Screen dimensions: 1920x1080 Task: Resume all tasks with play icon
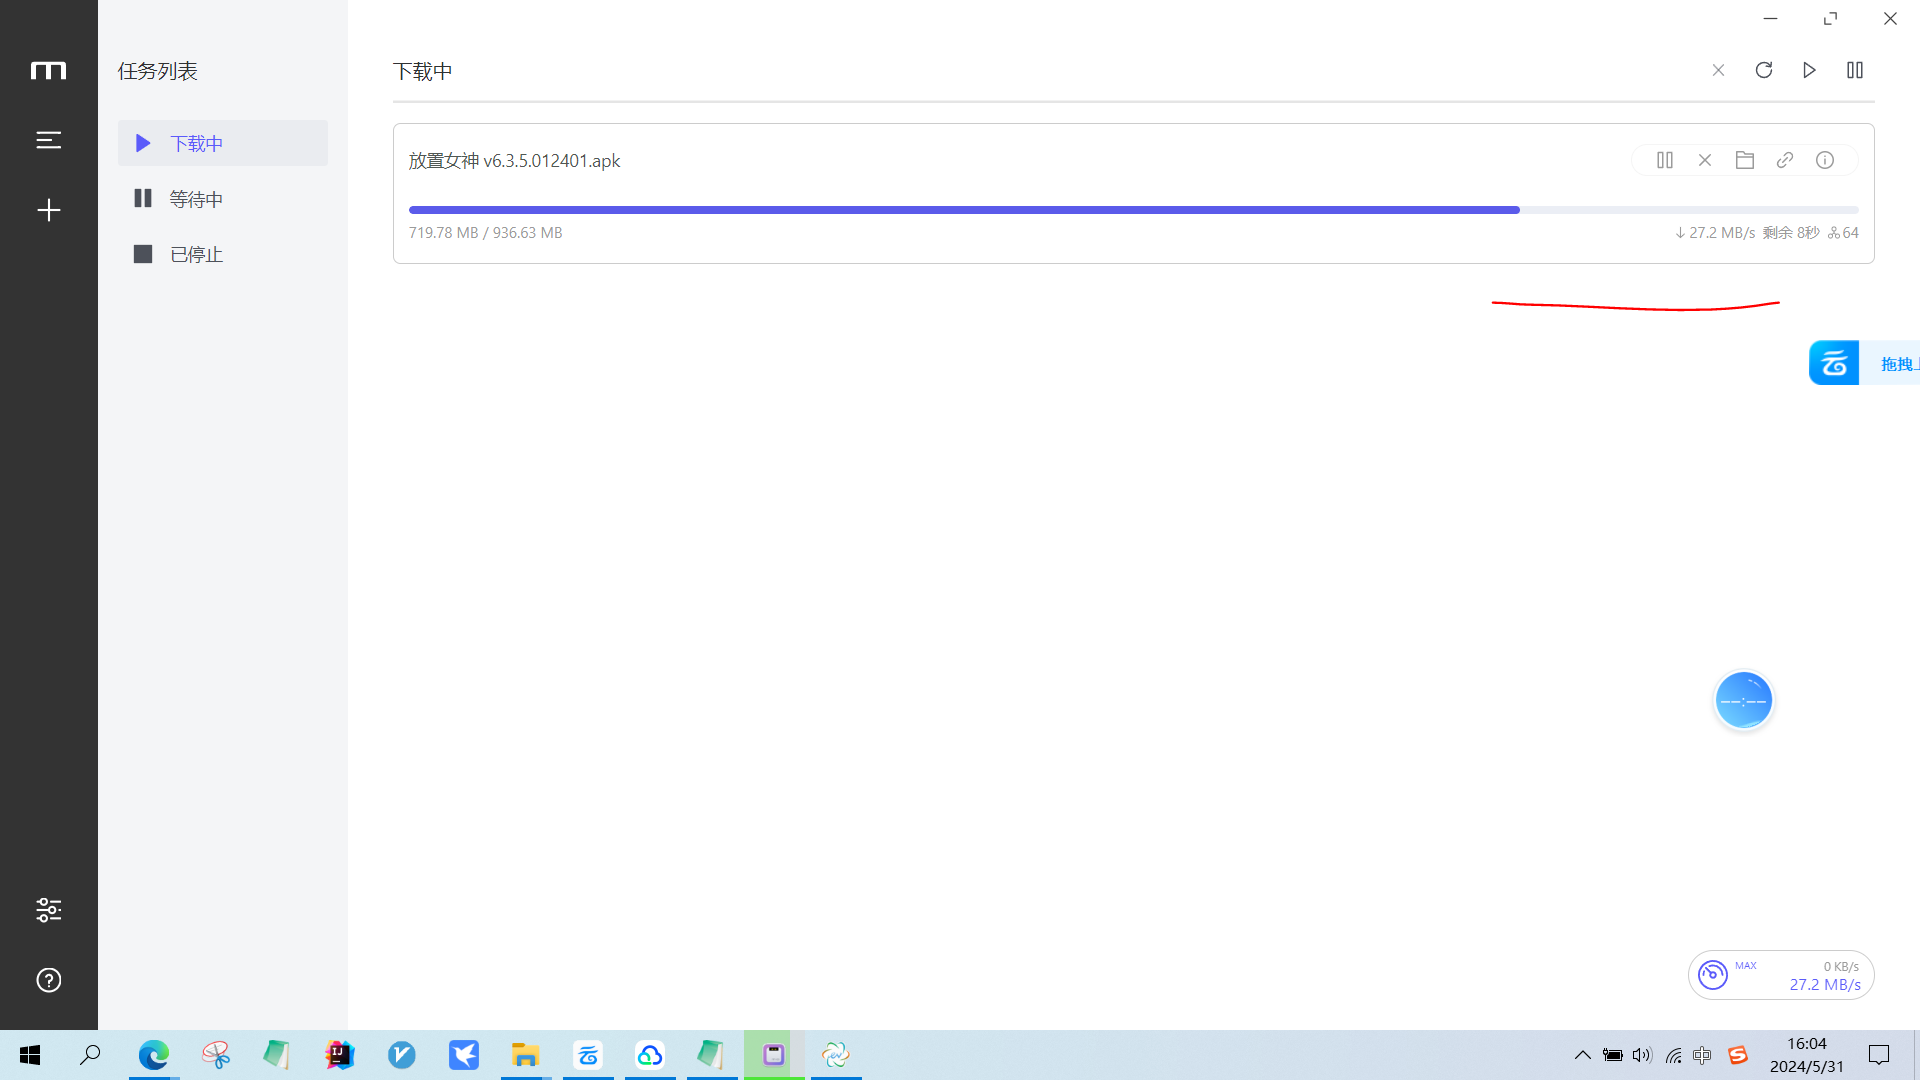[1809, 70]
